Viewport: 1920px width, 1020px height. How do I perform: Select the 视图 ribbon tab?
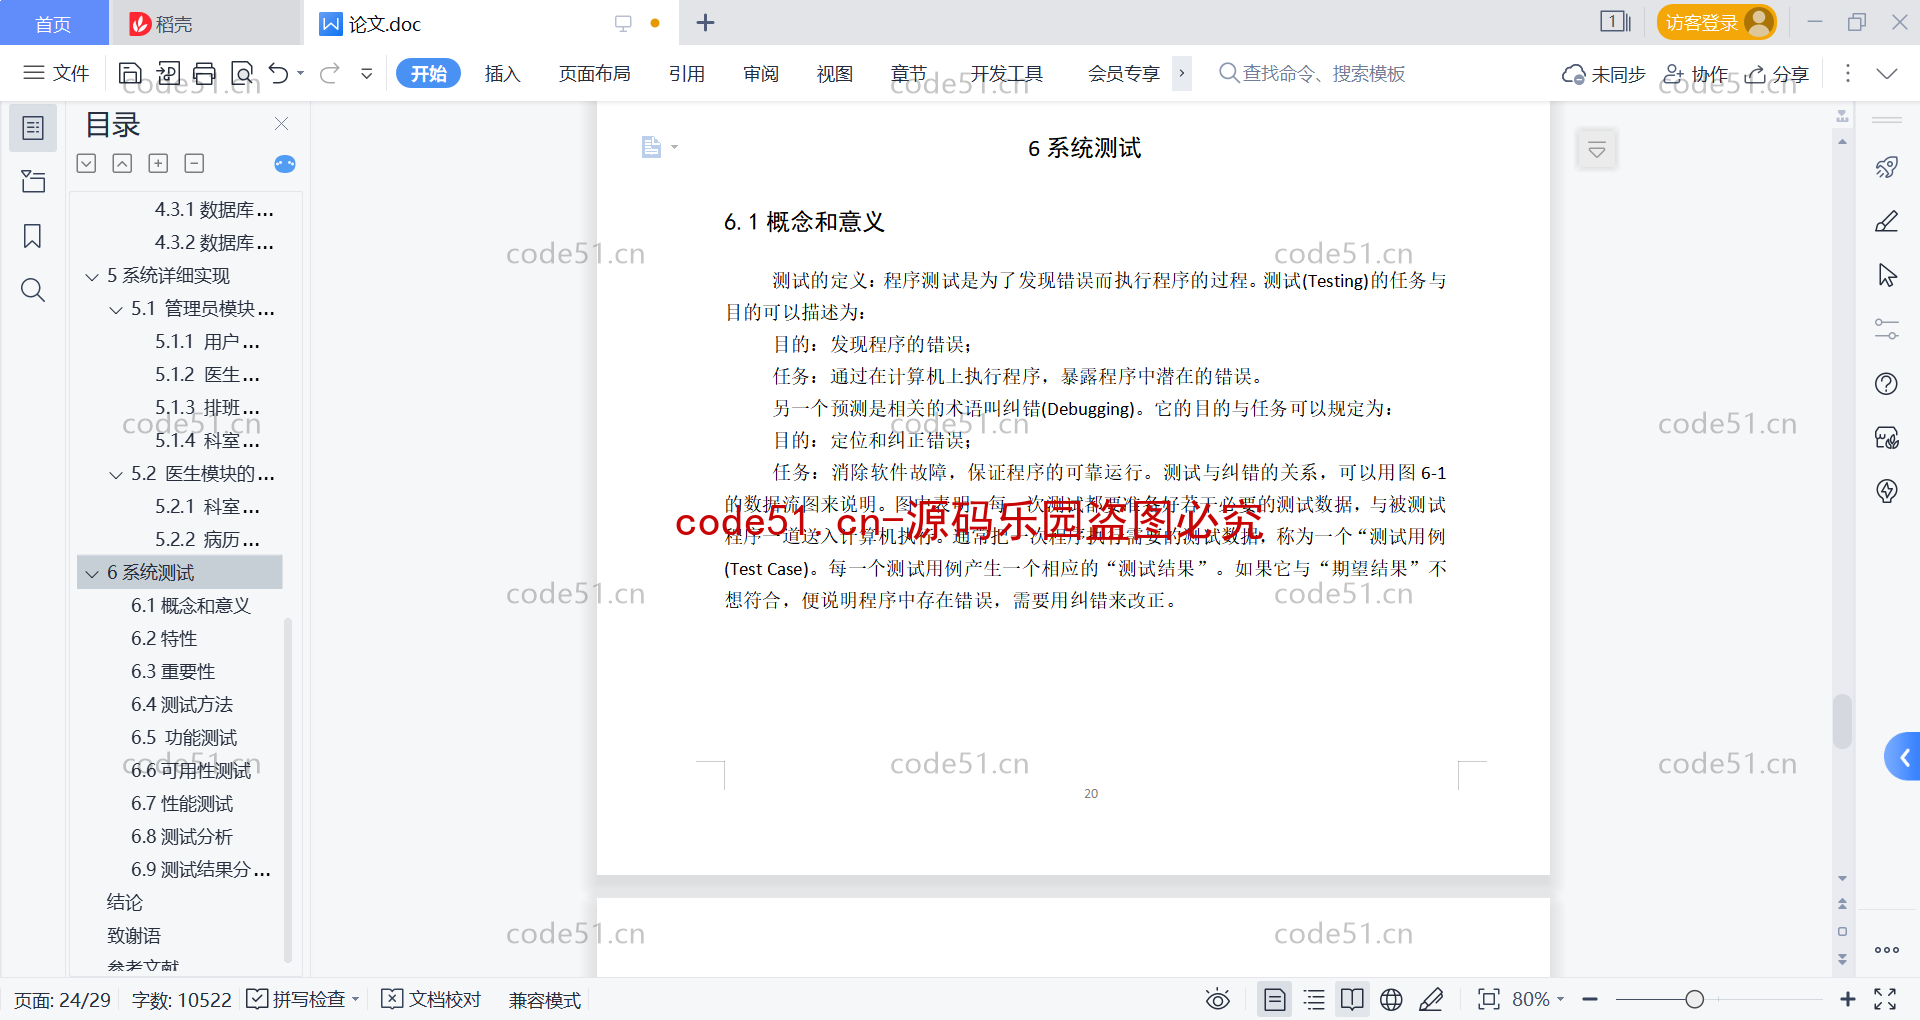pyautogui.click(x=834, y=73)
